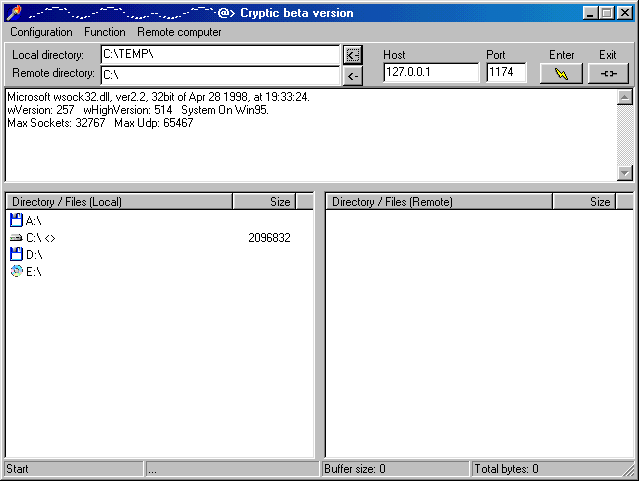Click the Directory / Files (Remote) column header
This screenshot has width=639, height=481.
(x=438, y=202)
